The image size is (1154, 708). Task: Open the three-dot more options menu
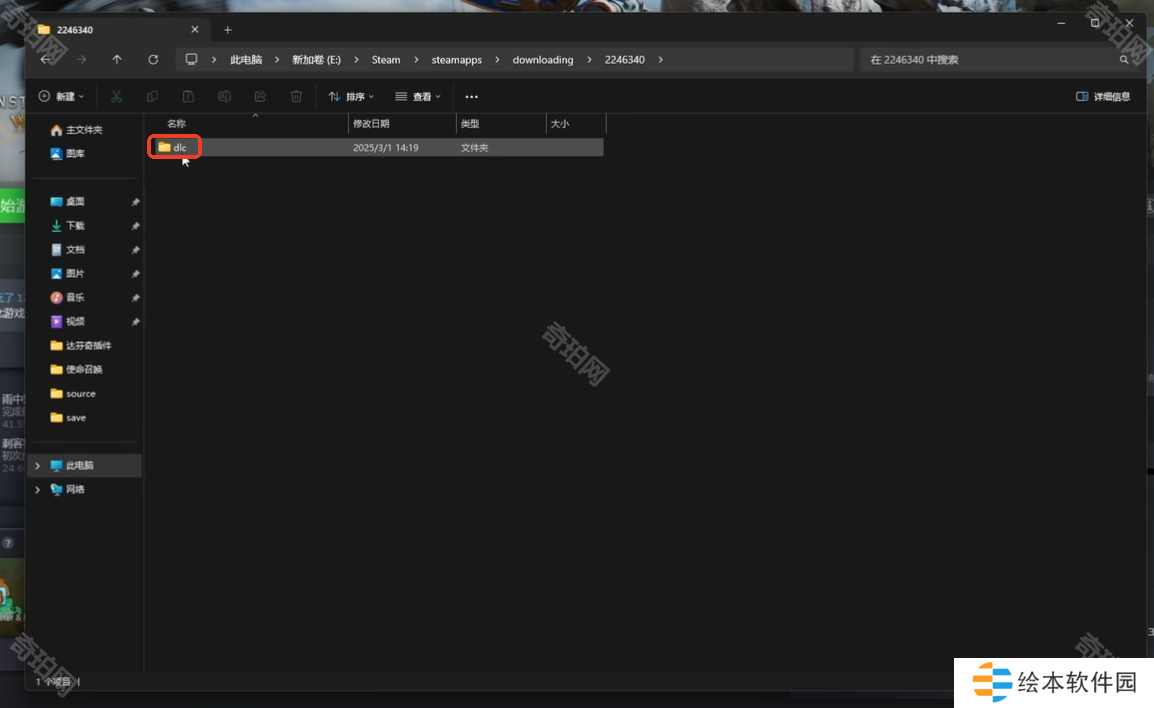pos(472,97)
